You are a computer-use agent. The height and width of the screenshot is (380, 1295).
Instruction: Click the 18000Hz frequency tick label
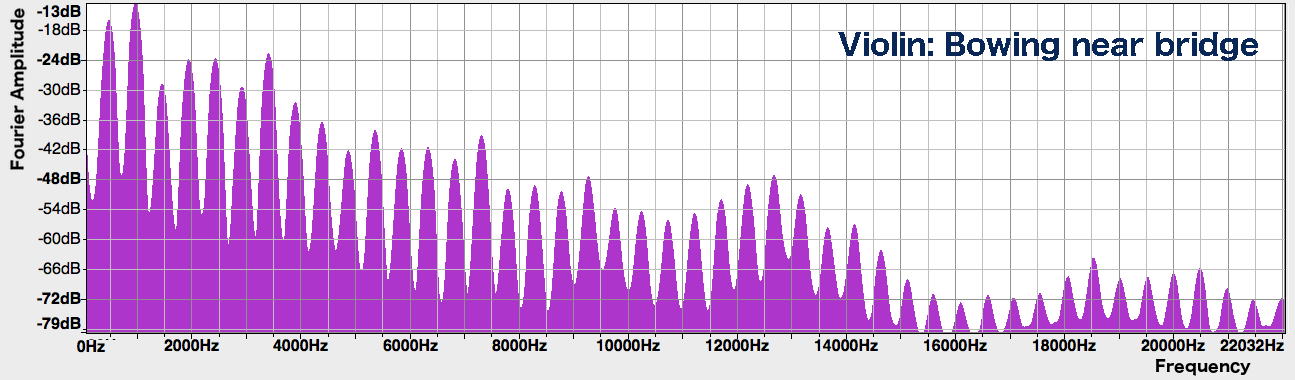coord(1065,346)
